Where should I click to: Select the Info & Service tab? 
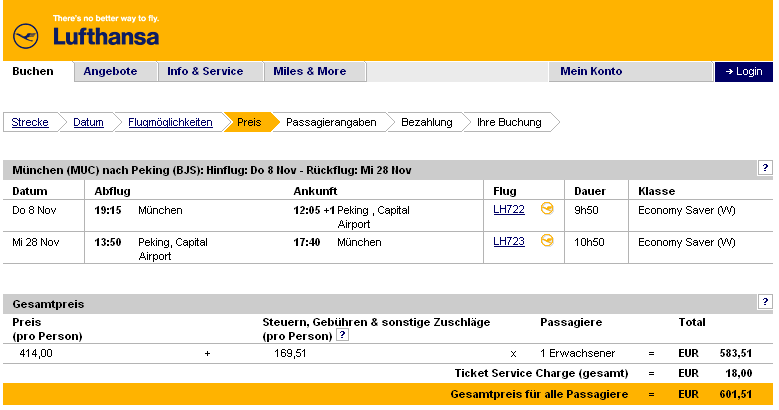(x=205, y=71)
